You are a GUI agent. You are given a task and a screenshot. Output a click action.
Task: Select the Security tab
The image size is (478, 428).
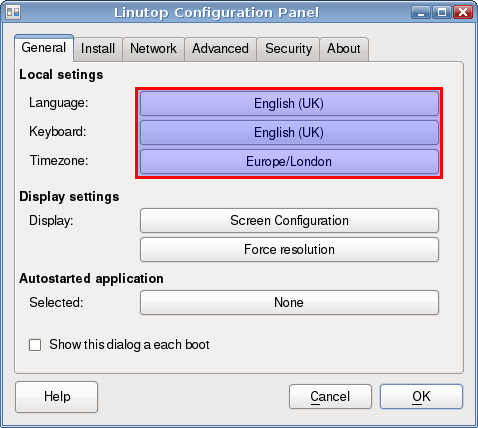288,49
